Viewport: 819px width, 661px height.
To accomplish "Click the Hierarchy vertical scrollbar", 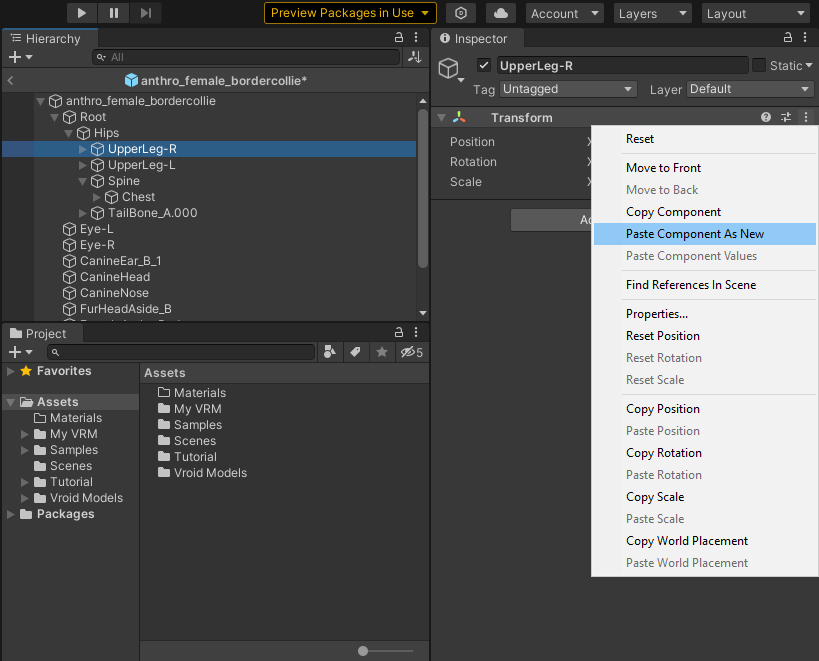I will point(423,188).
